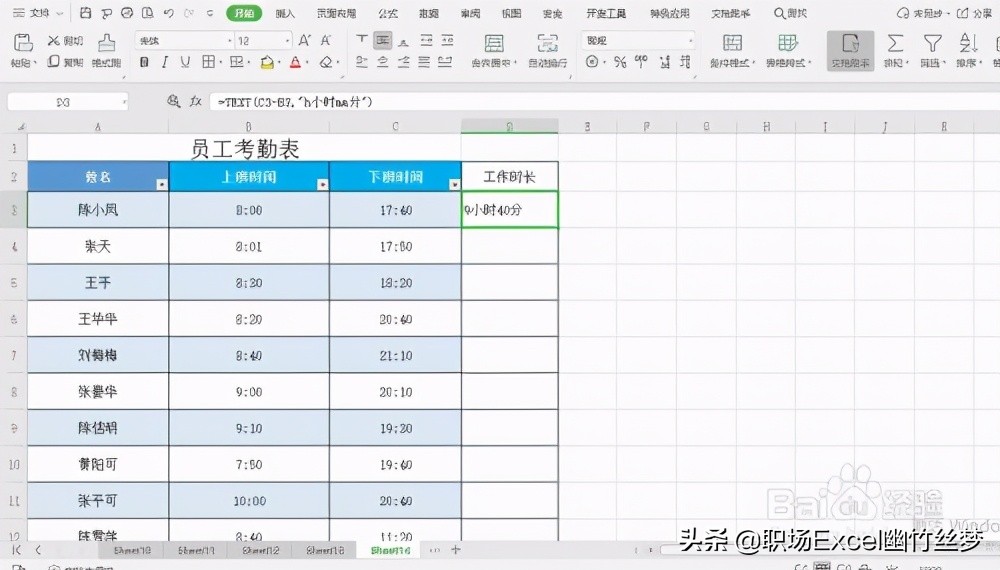
Task: Click the sheet tabs ellipsis button
Action: click(435, 550)
